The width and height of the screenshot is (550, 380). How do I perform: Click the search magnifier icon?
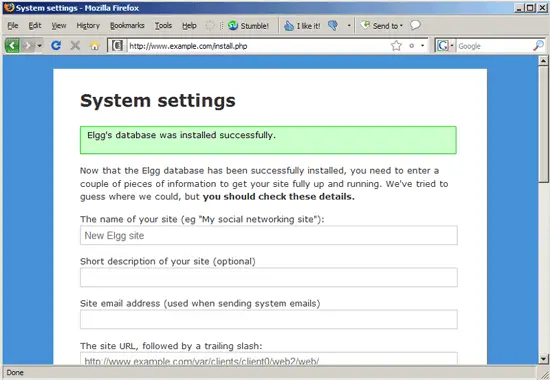click(x=538, y=45)
